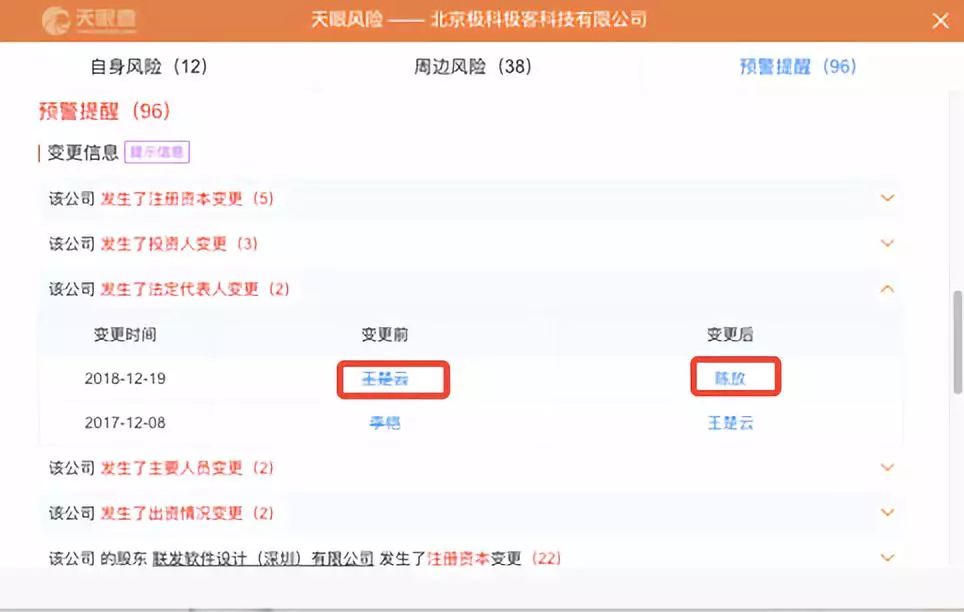Collapse the 法定代表人变更 (2) section chevron

887,288
